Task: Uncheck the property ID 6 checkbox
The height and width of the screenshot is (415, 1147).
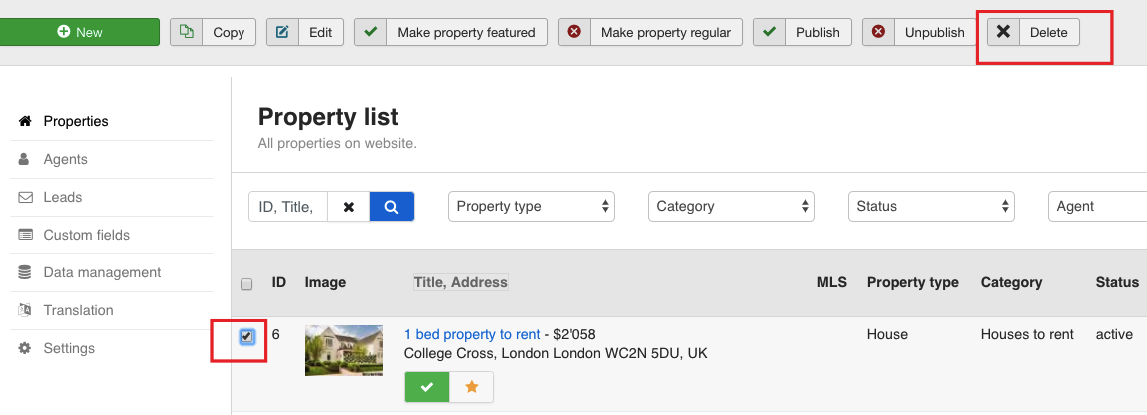Action: coord(247,336)
